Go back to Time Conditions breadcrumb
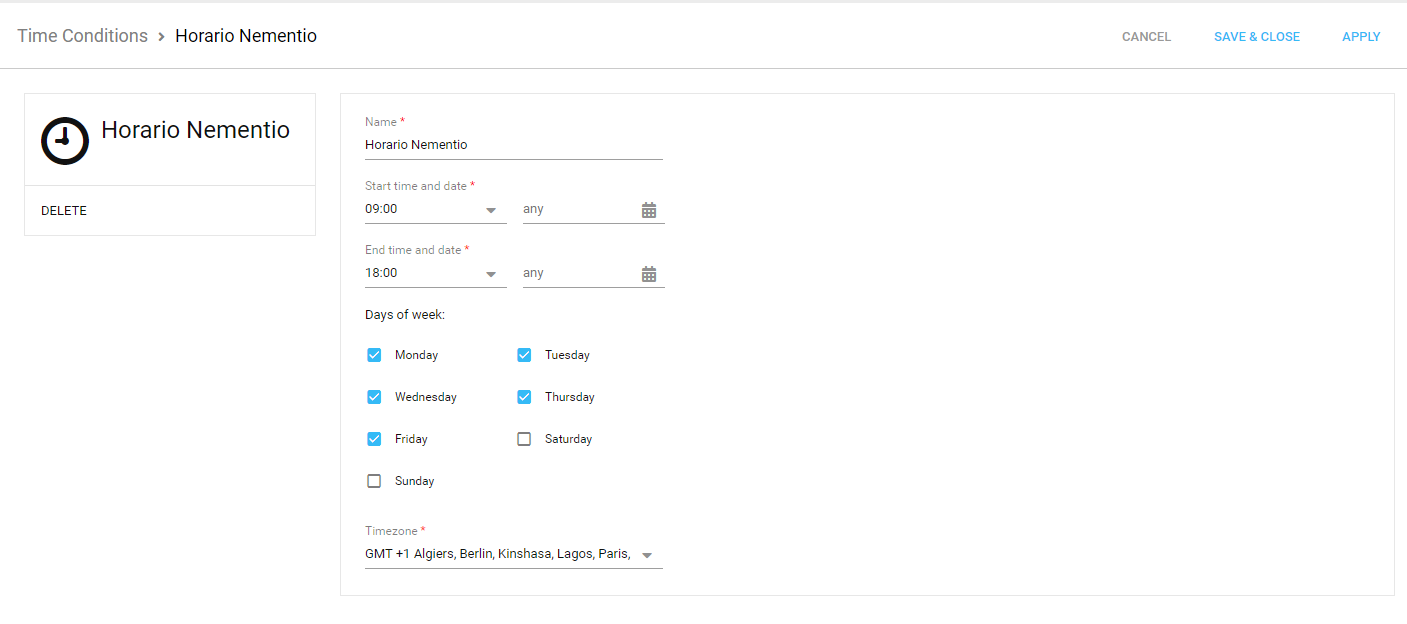 click(82, 36)
